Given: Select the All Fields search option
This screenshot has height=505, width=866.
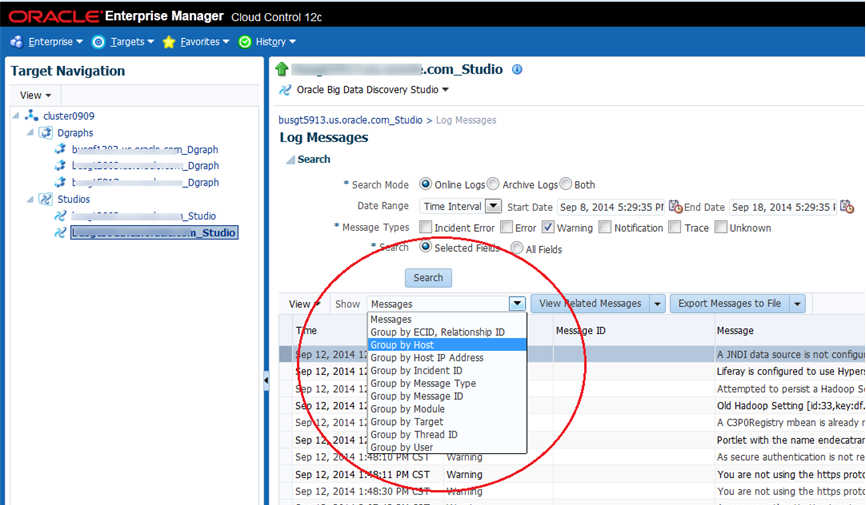Looking at the screenshot, I should [516, 248].
